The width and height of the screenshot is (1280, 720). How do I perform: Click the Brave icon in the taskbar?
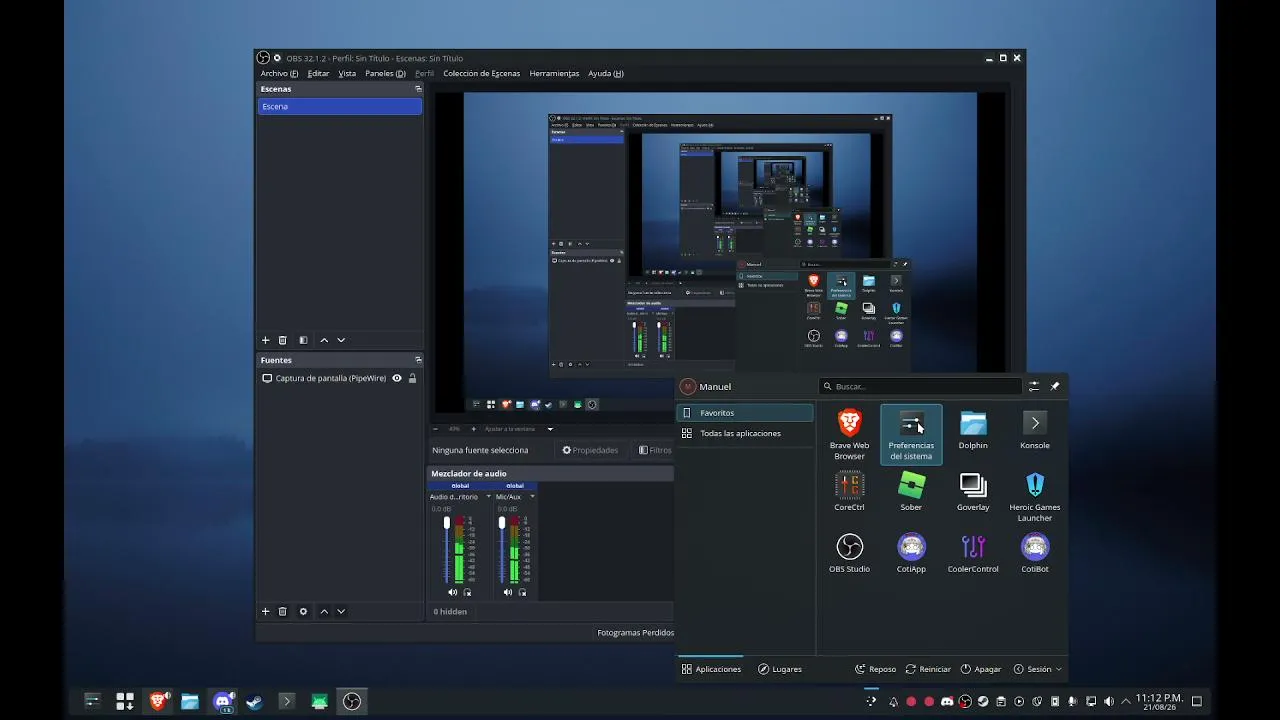click(x=158, y=701)
